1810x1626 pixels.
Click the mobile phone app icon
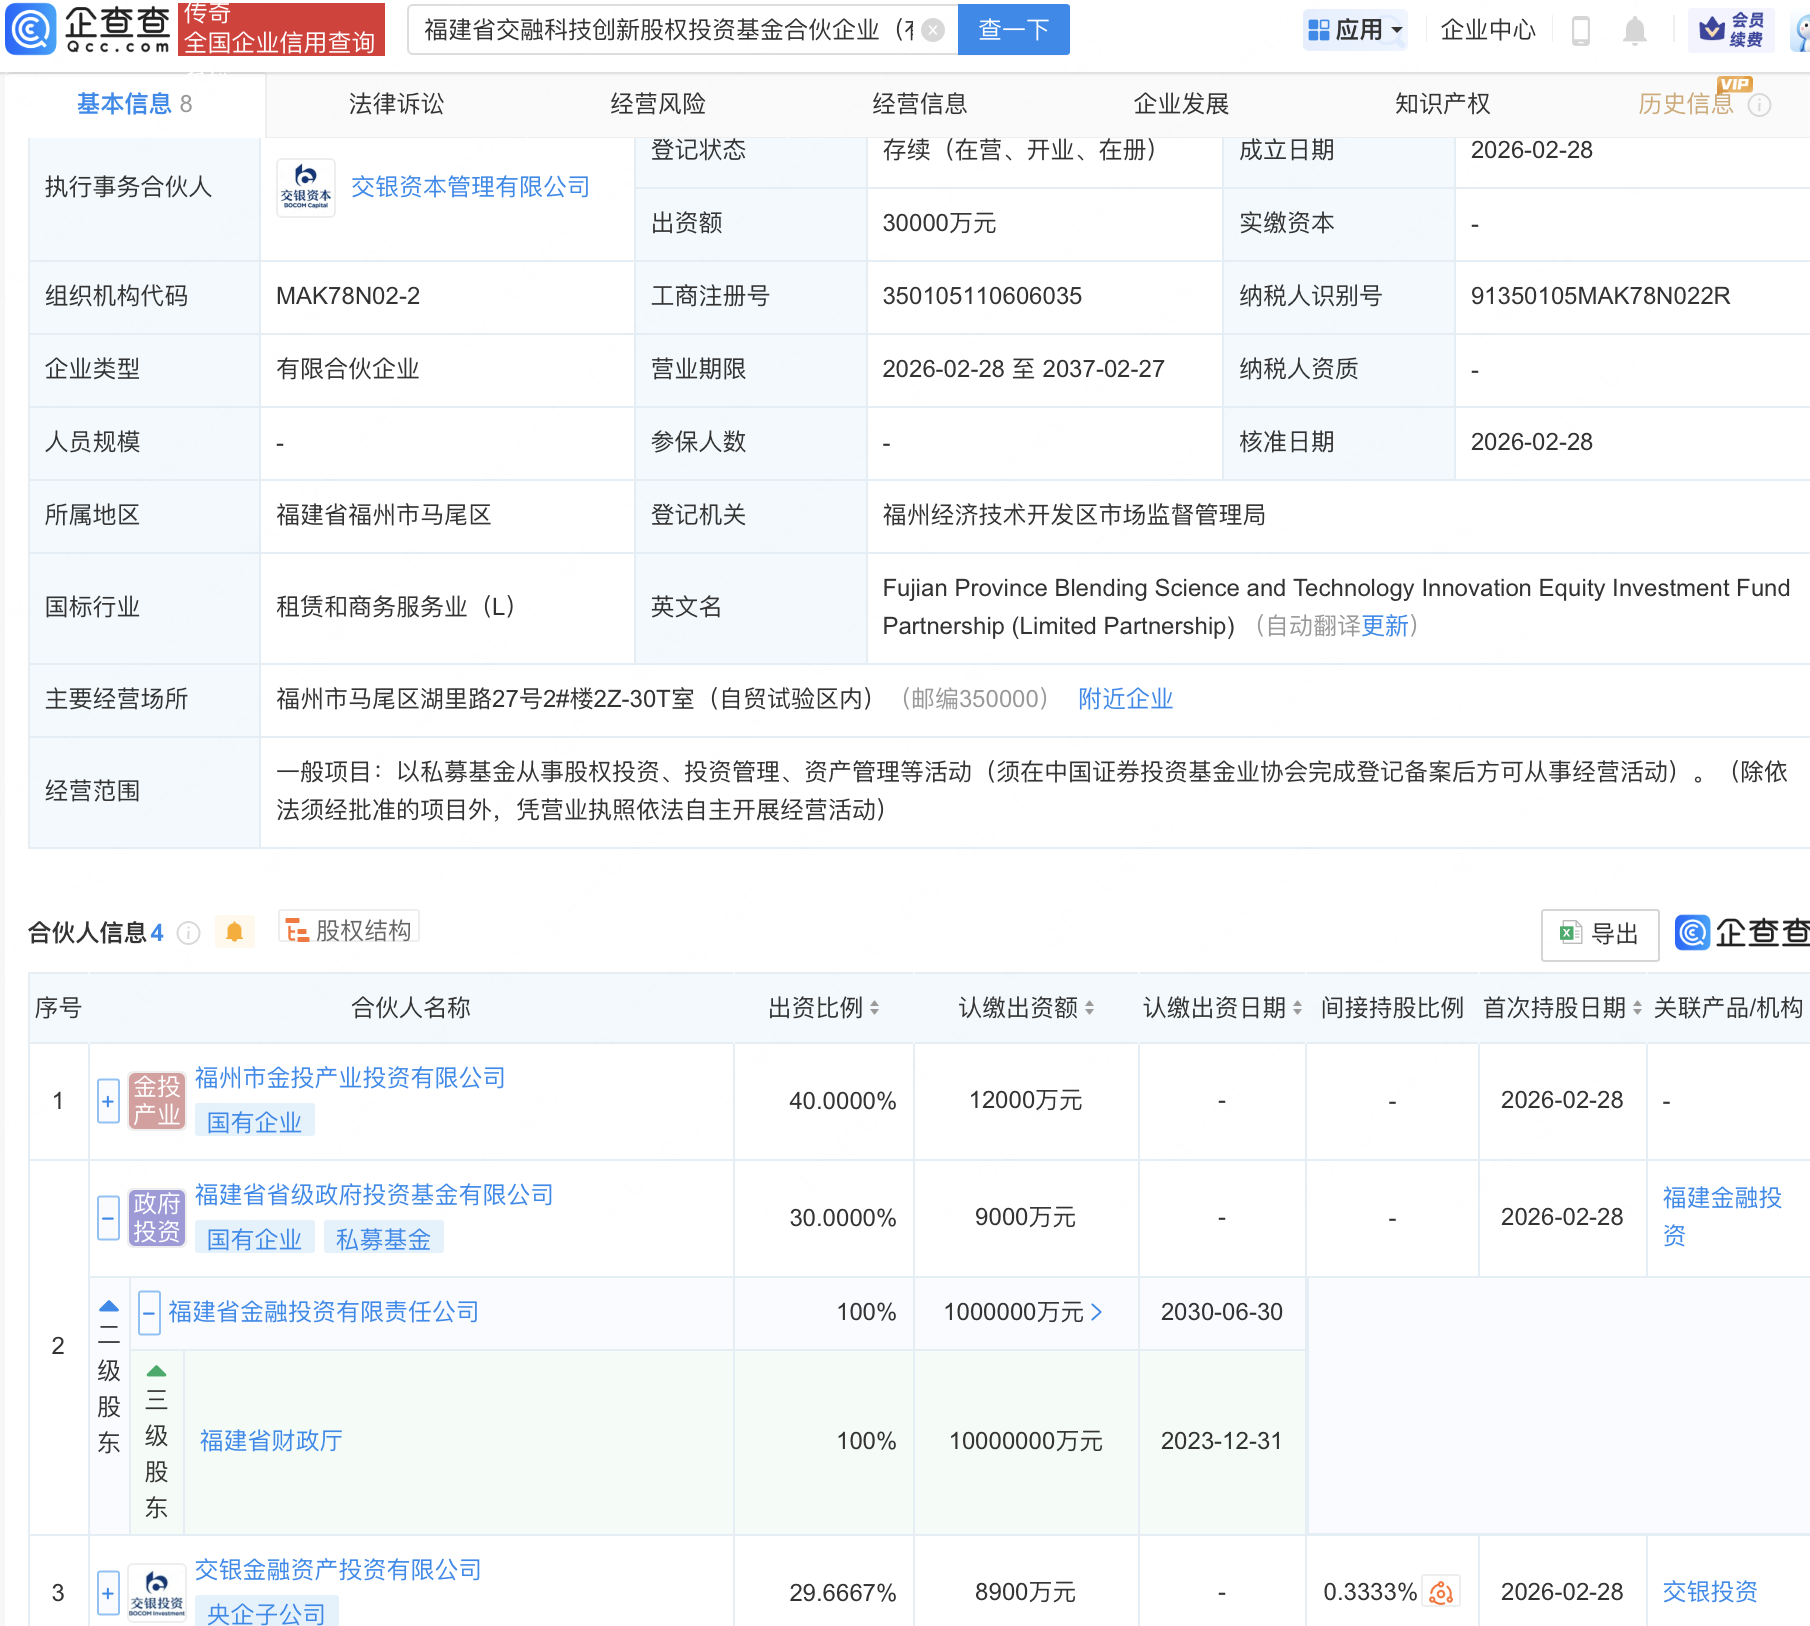click(1580, 31)
